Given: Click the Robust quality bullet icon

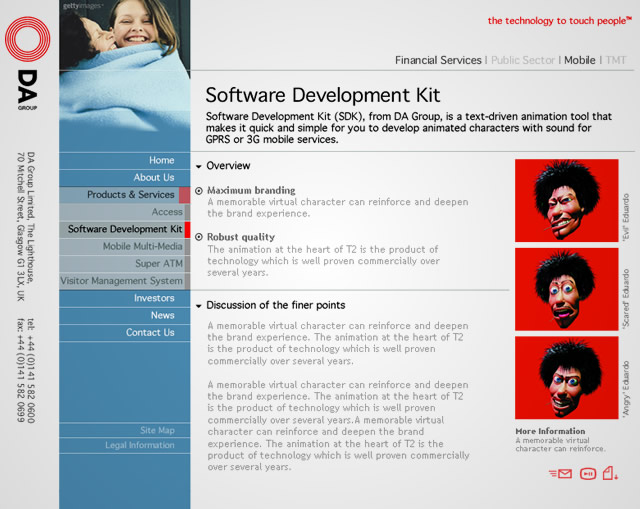Looking at the screenshot, I should [199, 237].
